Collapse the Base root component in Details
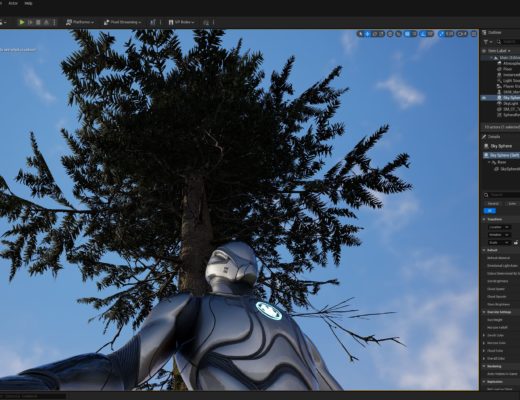 tap(489, 162)
